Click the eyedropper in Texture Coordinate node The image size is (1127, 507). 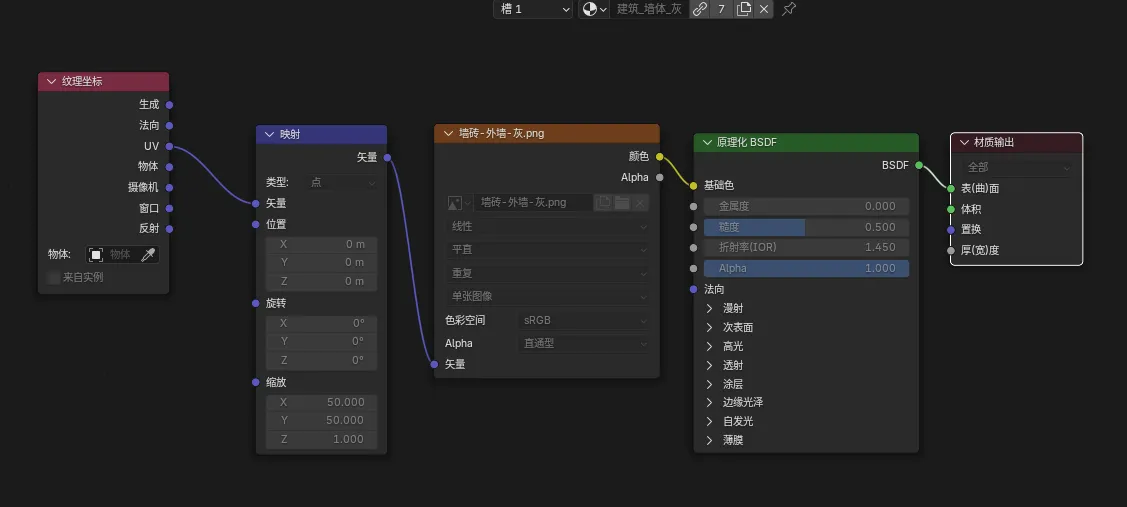(x=147, y=255)
